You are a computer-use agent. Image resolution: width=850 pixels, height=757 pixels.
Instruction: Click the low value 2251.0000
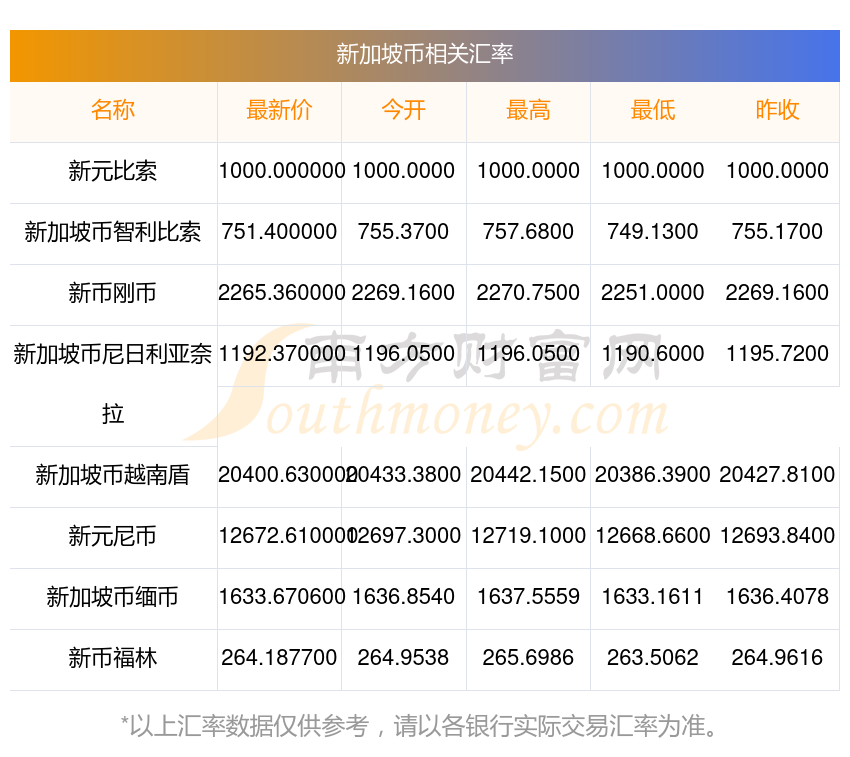pos(653,293)
